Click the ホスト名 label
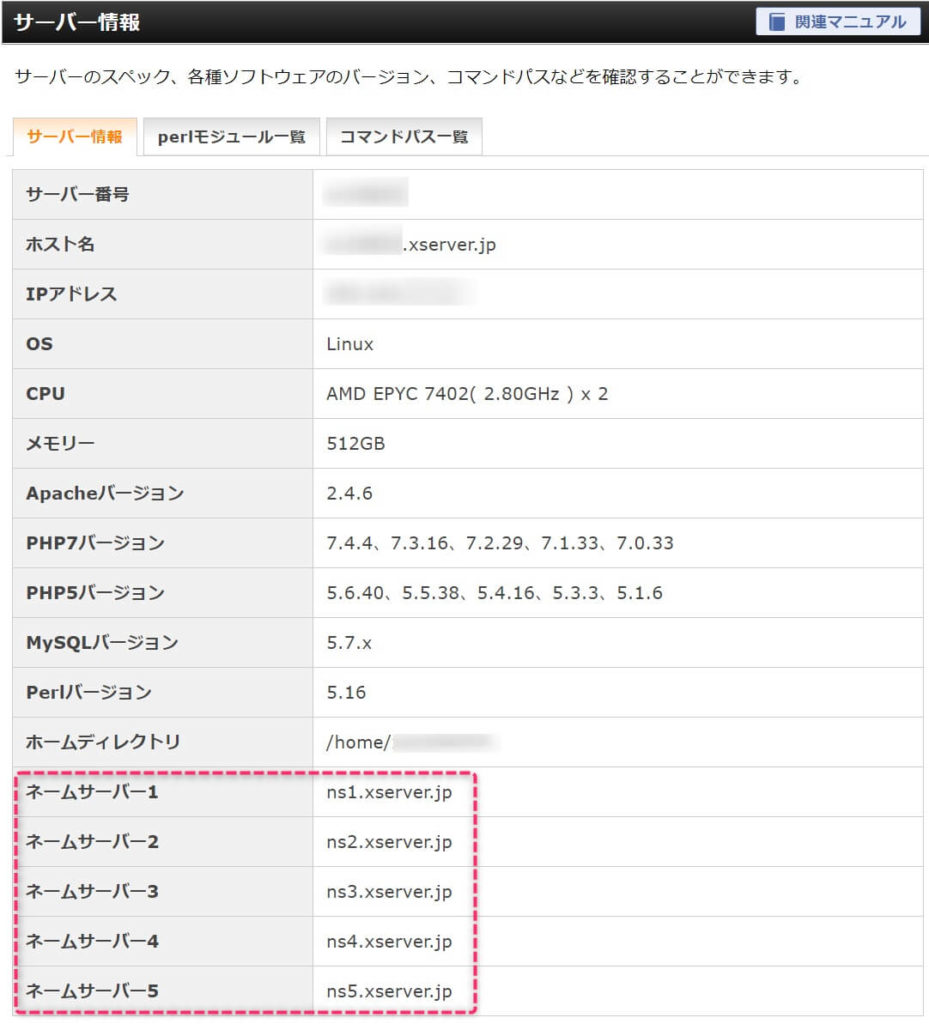 (60, 244)
